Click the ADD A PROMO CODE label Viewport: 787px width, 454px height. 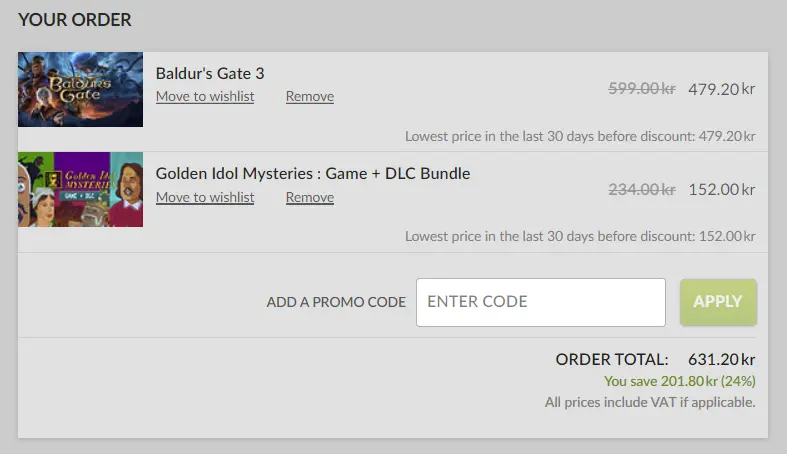[336, 302]
